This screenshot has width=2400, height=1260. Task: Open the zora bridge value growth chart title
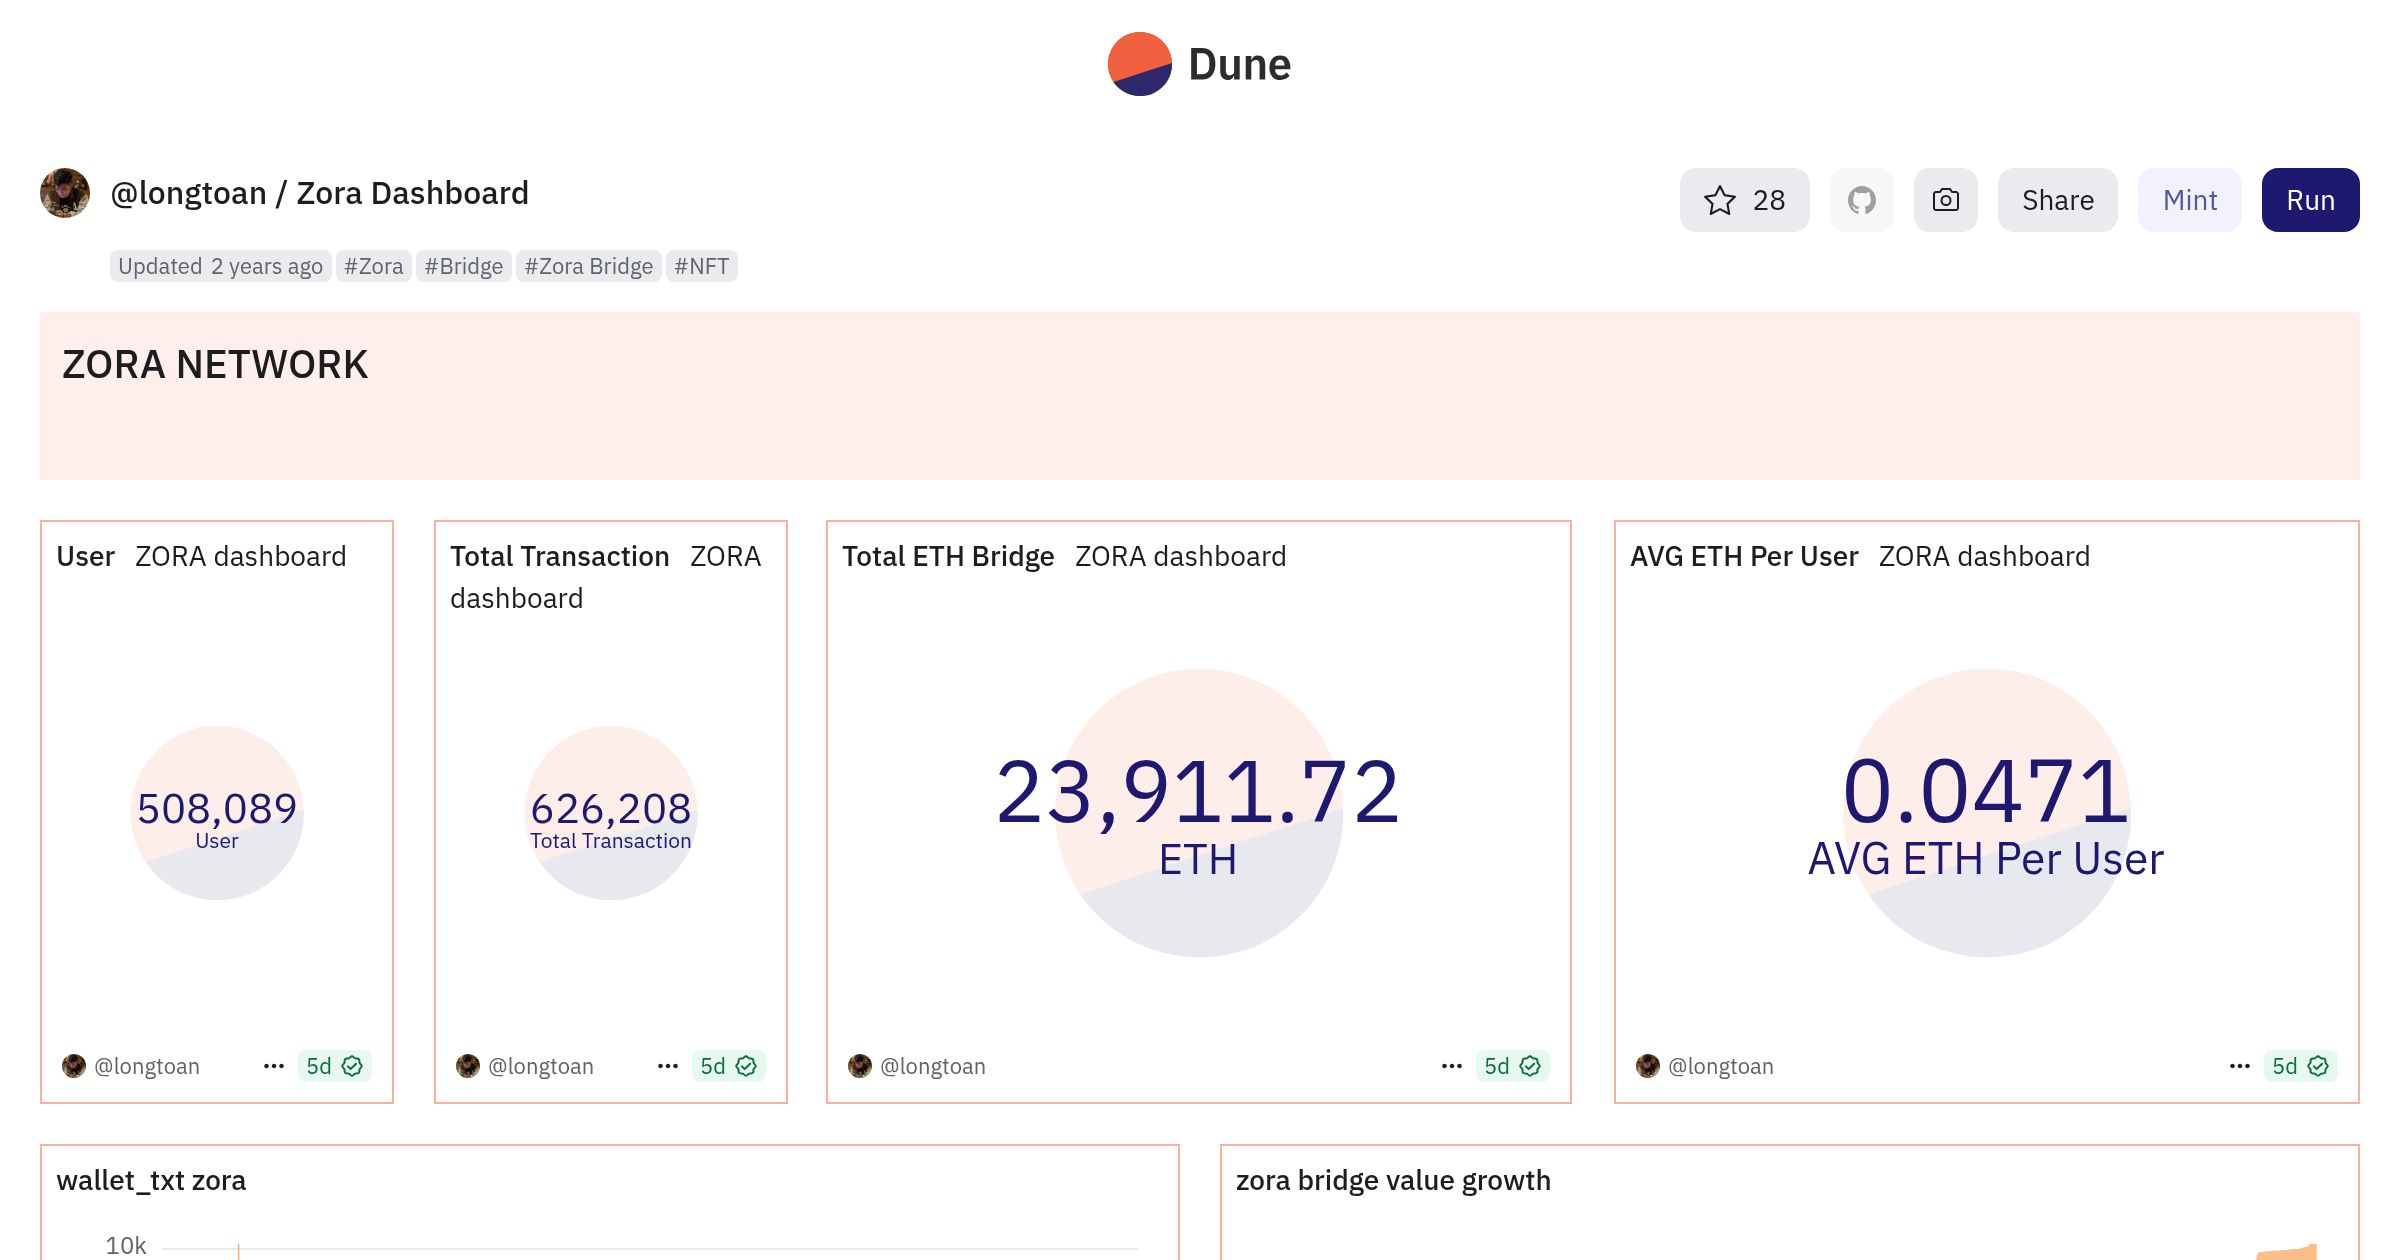[1393, 1180]
